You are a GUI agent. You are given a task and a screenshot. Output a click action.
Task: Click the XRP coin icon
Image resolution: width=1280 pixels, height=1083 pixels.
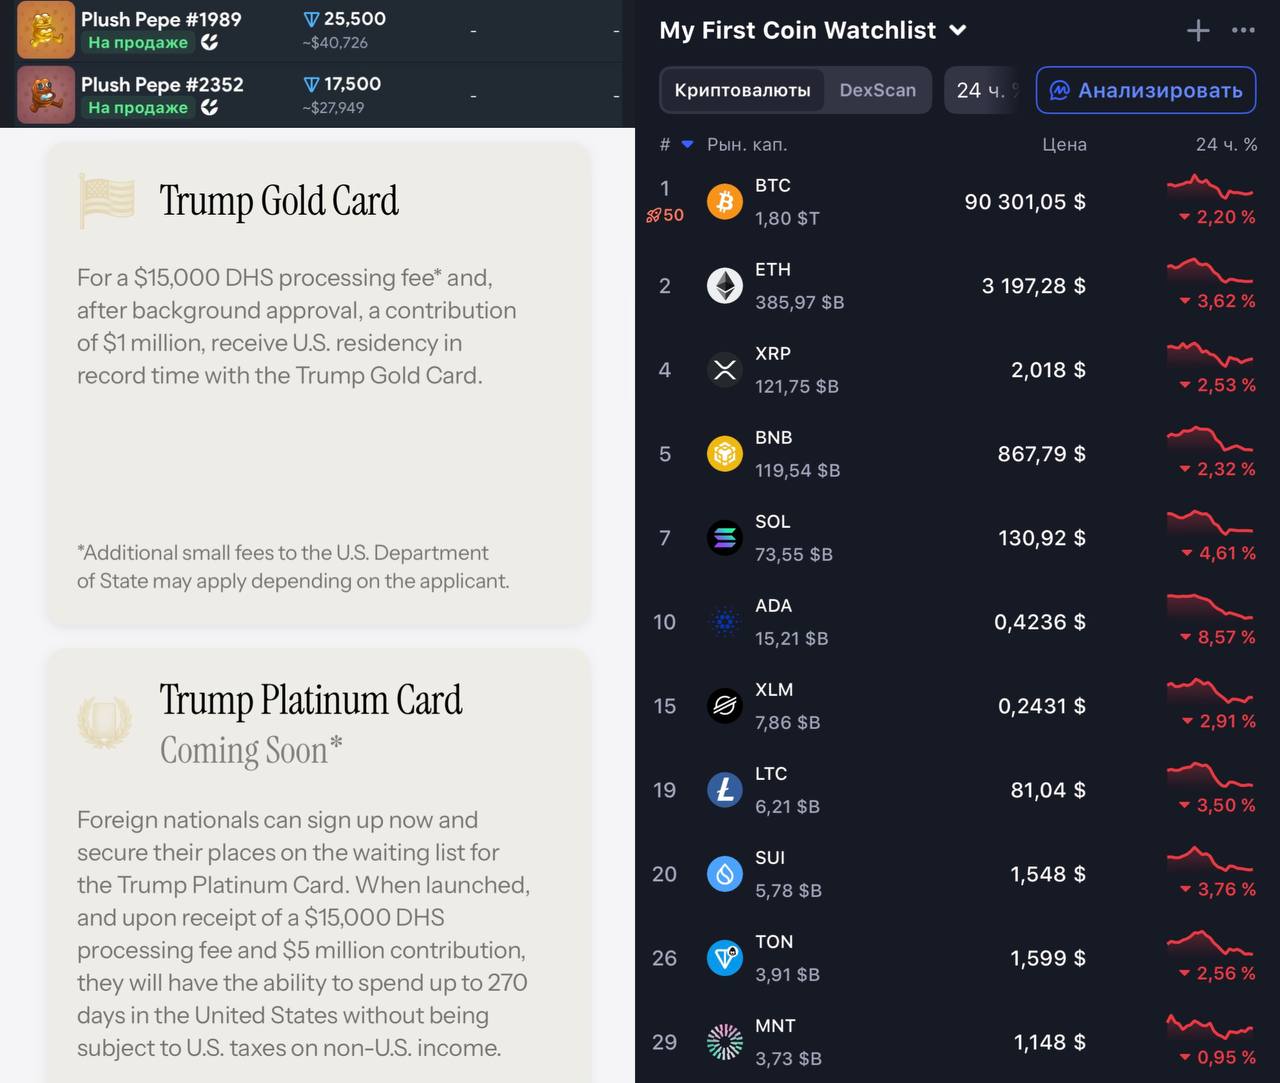click(725, 370)
